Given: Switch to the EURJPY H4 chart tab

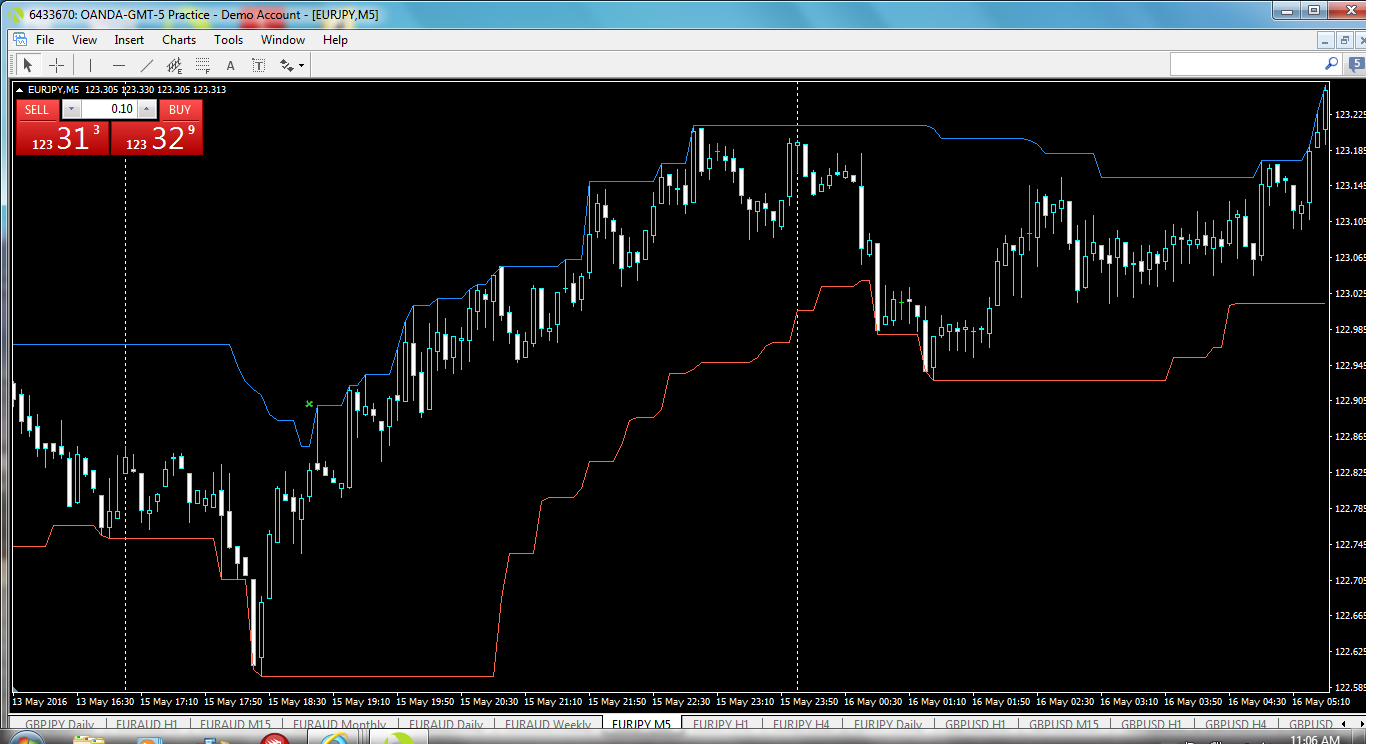Looking at the screenshot, I should click(x=802, y=724).
